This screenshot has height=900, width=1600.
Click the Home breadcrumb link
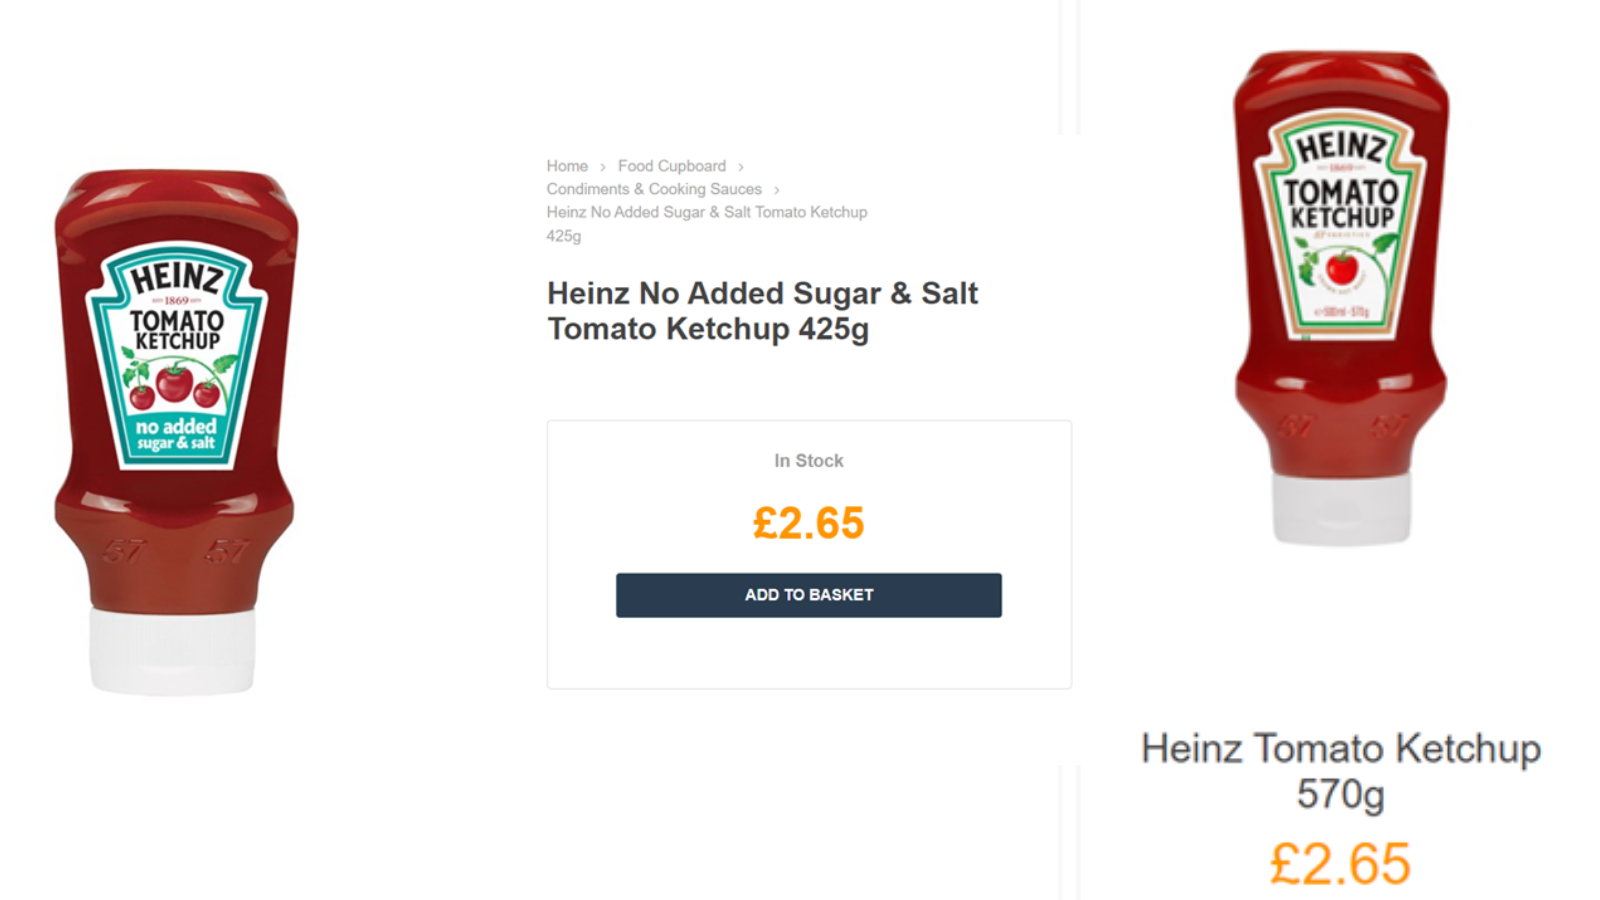tap(566, 166)
